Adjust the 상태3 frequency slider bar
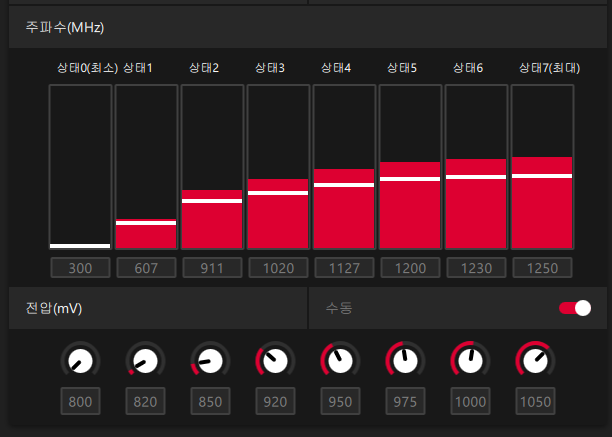Viewport: 612px width, 437px height. click(x=278, y=167)
